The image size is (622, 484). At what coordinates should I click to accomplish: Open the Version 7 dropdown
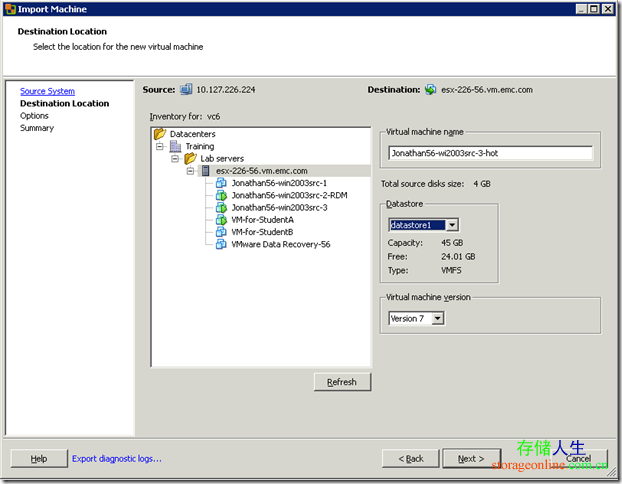click(x=438, y=318)
